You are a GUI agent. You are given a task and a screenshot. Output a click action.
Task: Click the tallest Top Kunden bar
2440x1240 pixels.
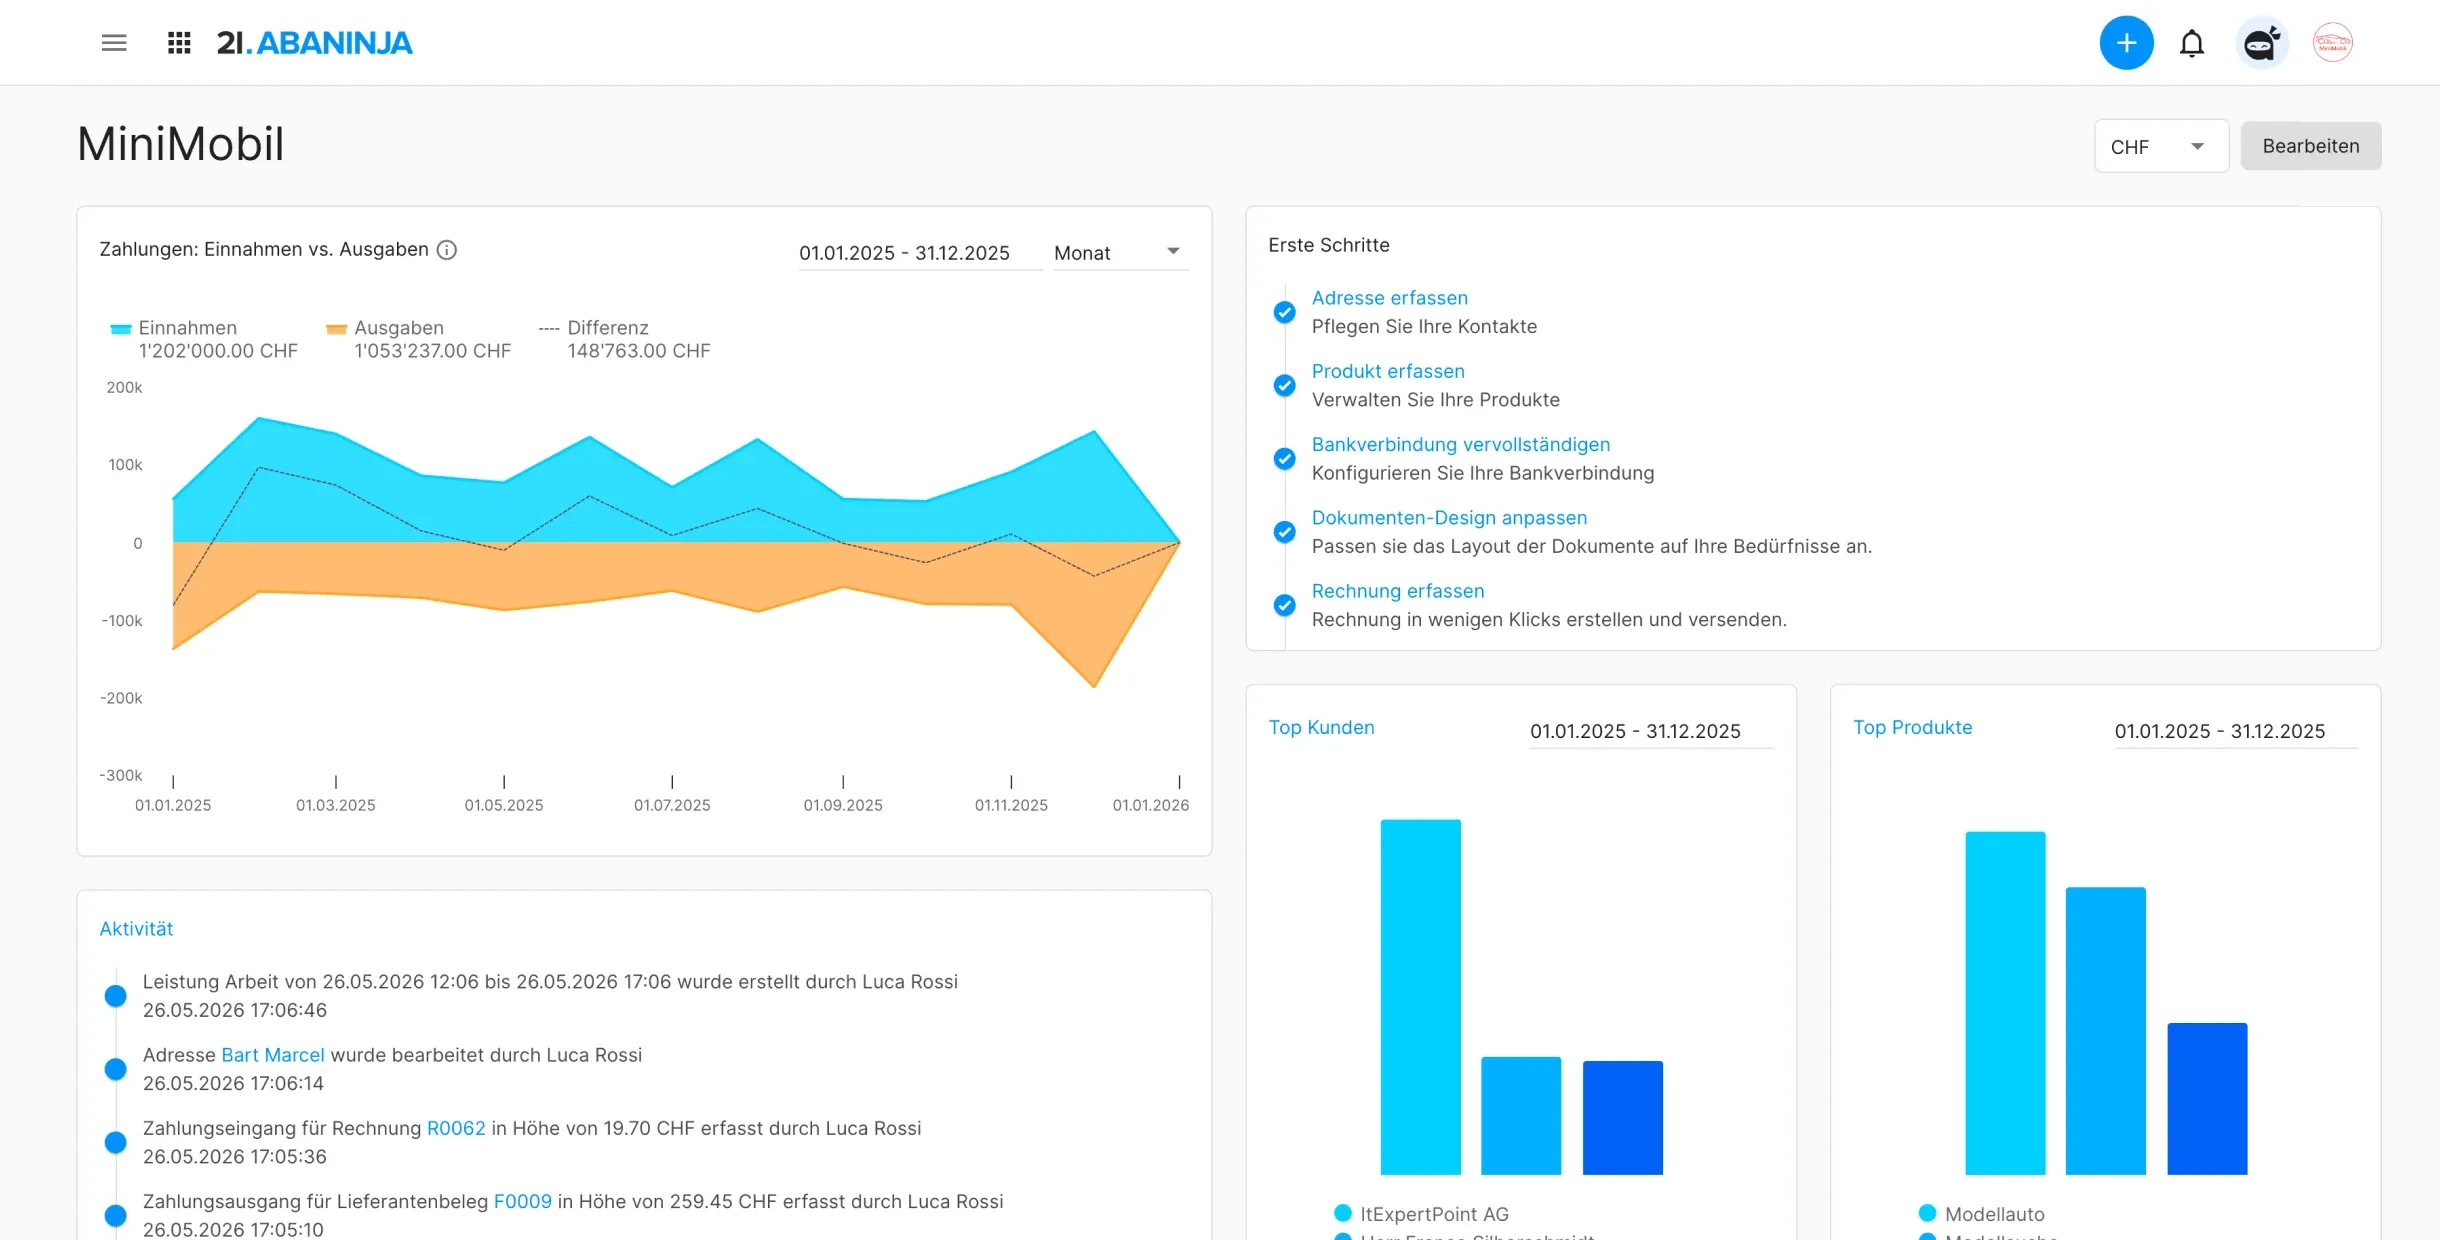coord(1420,997)
